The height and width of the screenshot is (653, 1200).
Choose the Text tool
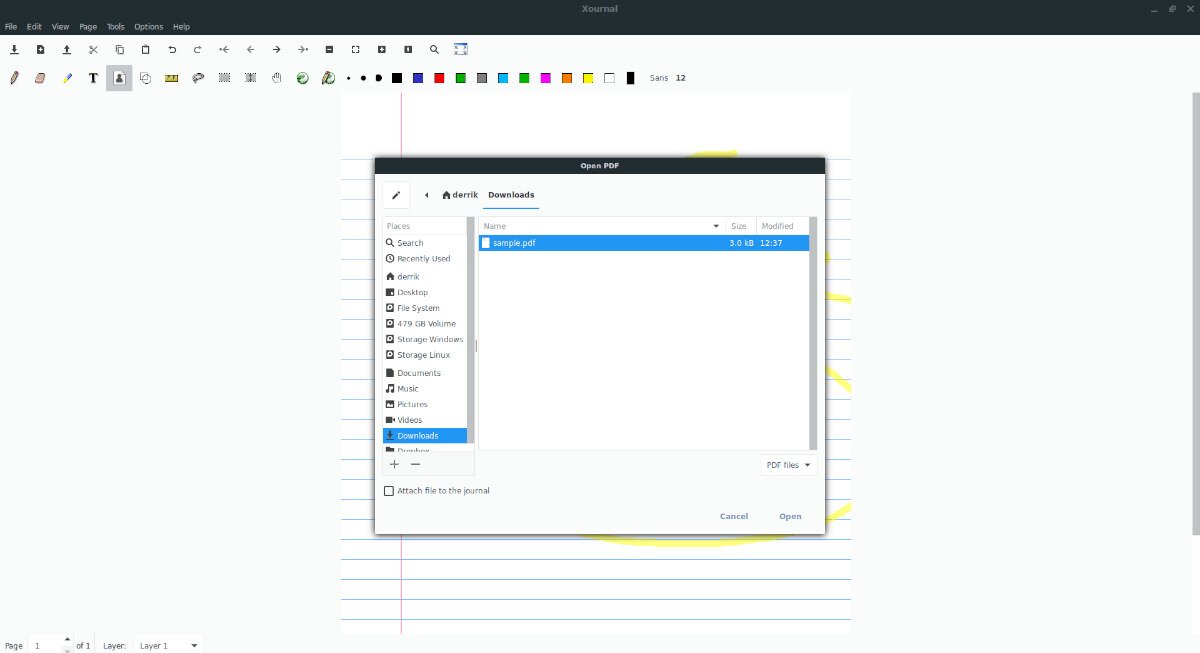click(93, 78)
